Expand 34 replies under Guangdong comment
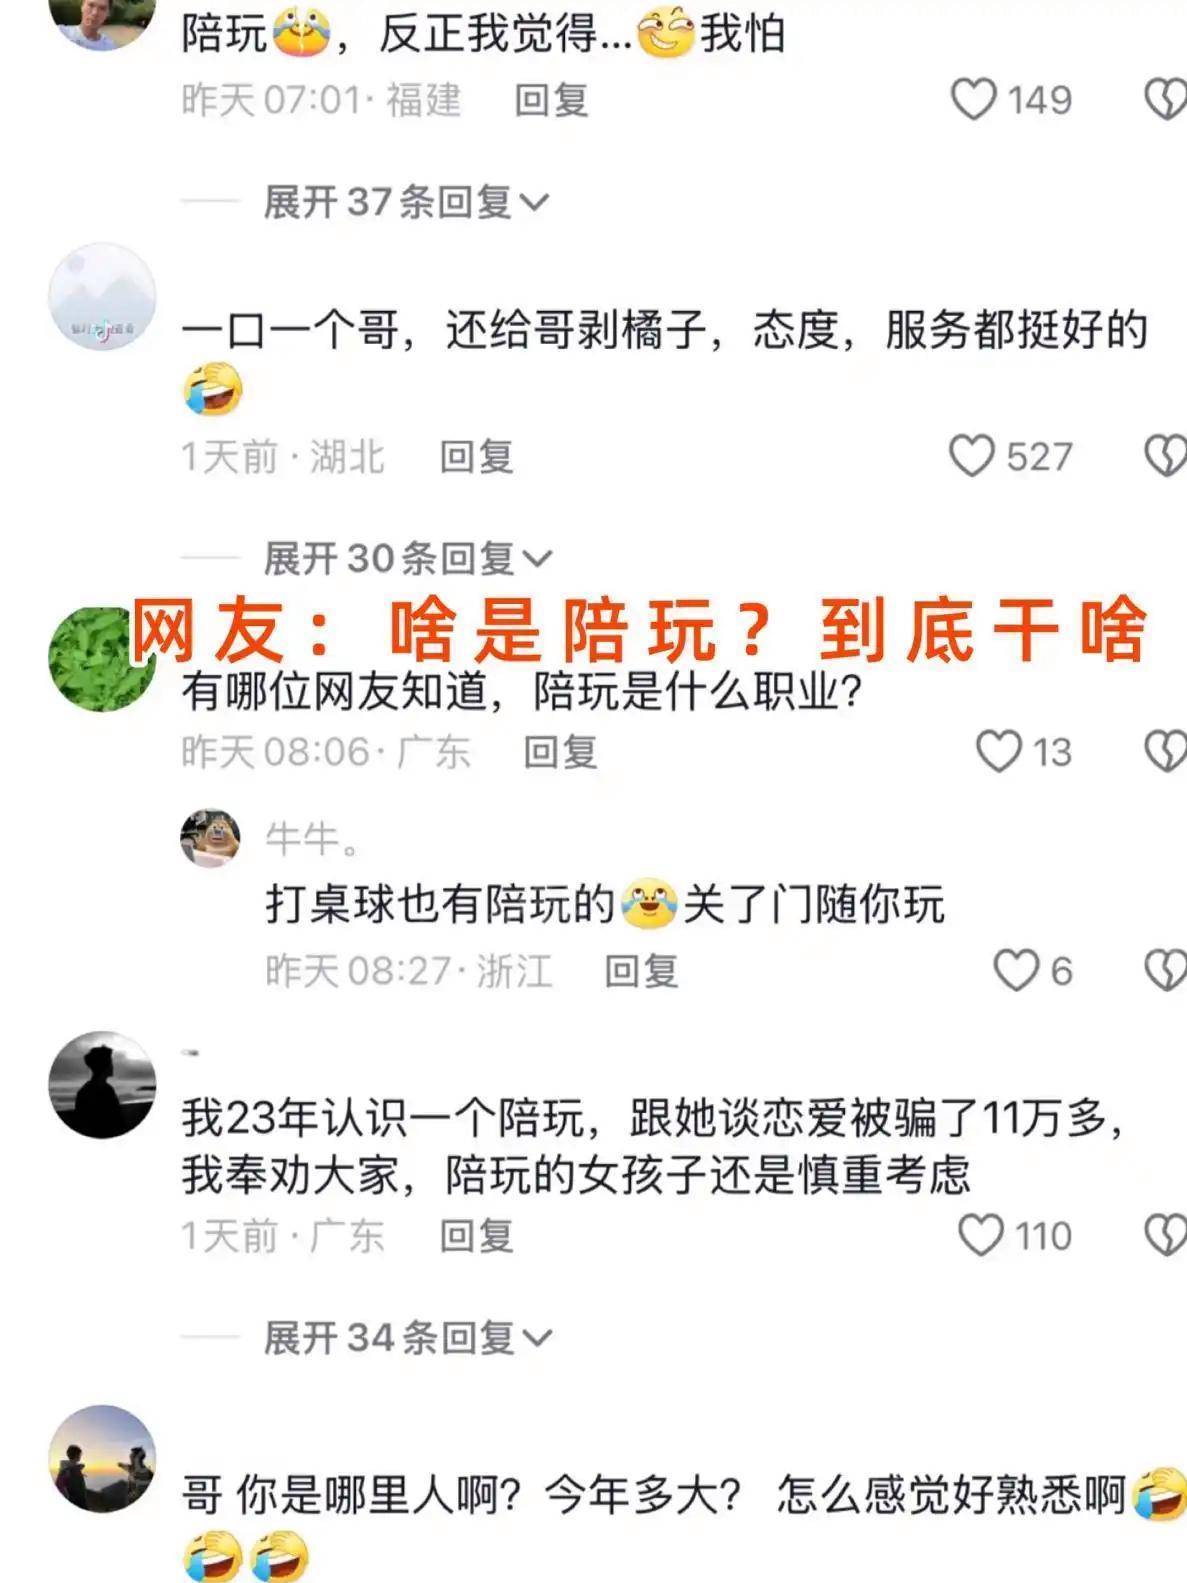Viewport: 1187px width, 1583px height. point(407,1337)
